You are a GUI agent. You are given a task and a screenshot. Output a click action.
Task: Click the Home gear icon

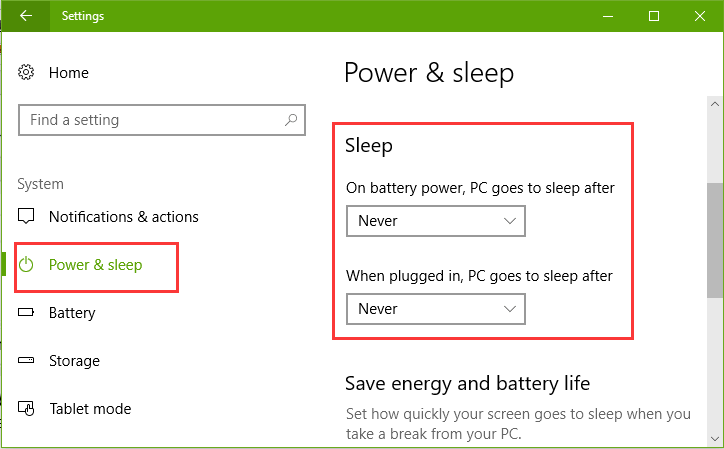tap(28, 73)
